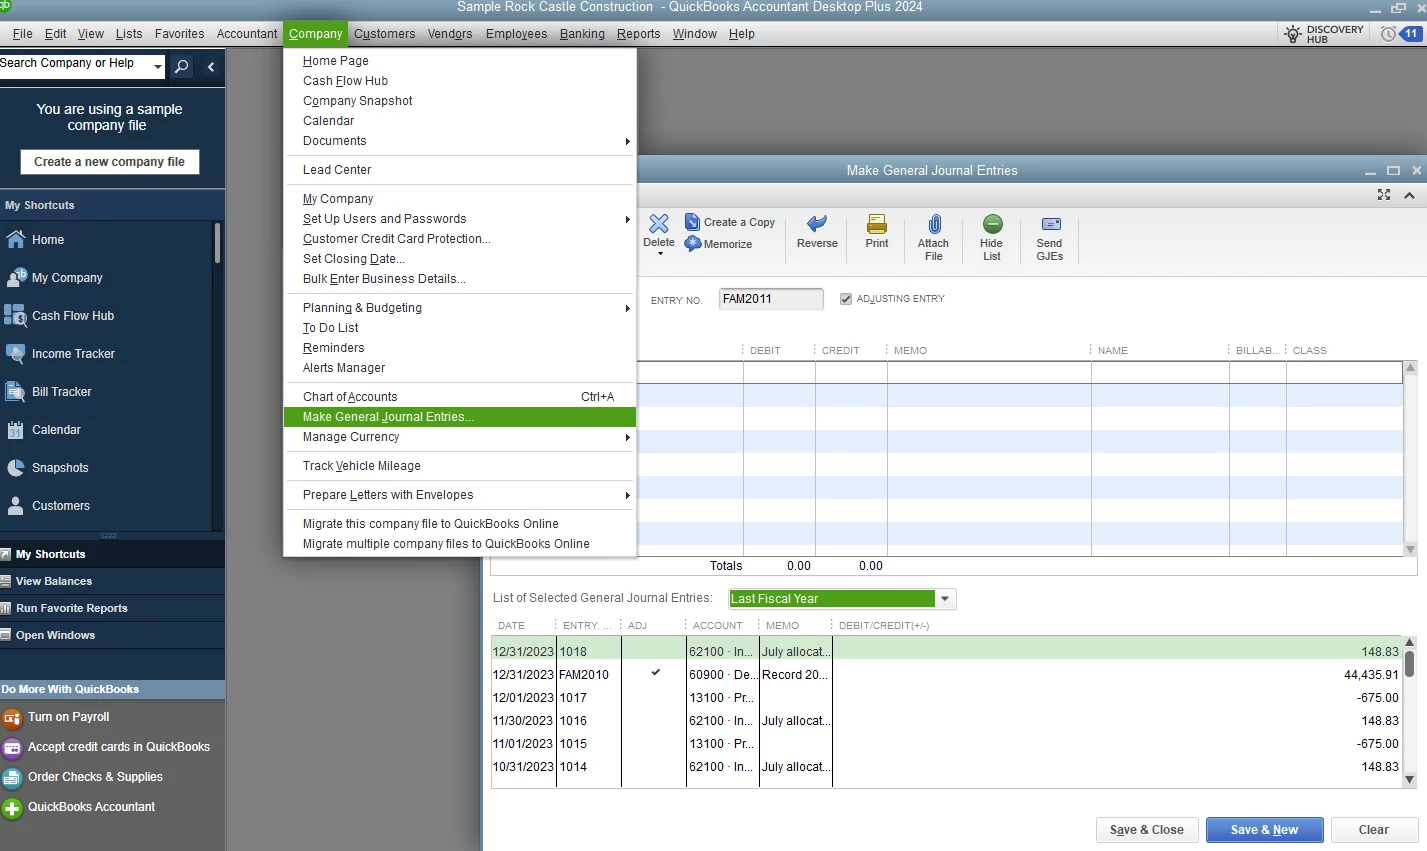Click Create a new company file button
The width and height of the screenshot is (1427, 851).
tap(110, 162)
